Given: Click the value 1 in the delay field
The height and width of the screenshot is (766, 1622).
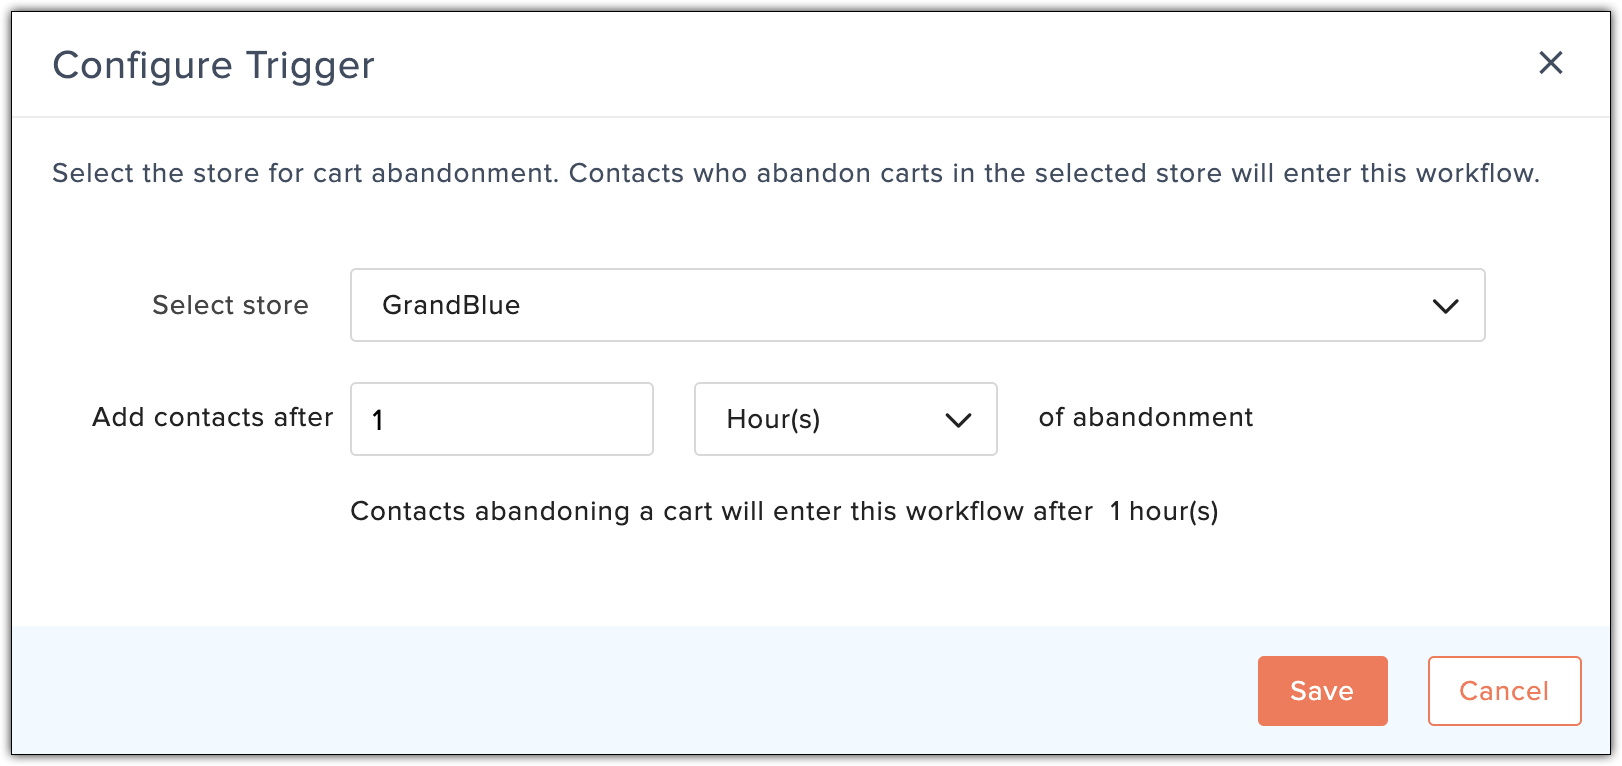Looking at the screenshot, I should pos(378,420).
